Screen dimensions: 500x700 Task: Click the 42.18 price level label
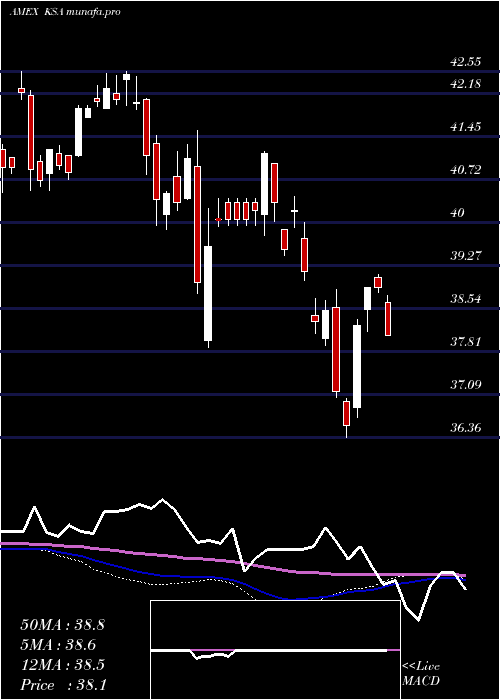pyautogui.click(x=466, y=83)
